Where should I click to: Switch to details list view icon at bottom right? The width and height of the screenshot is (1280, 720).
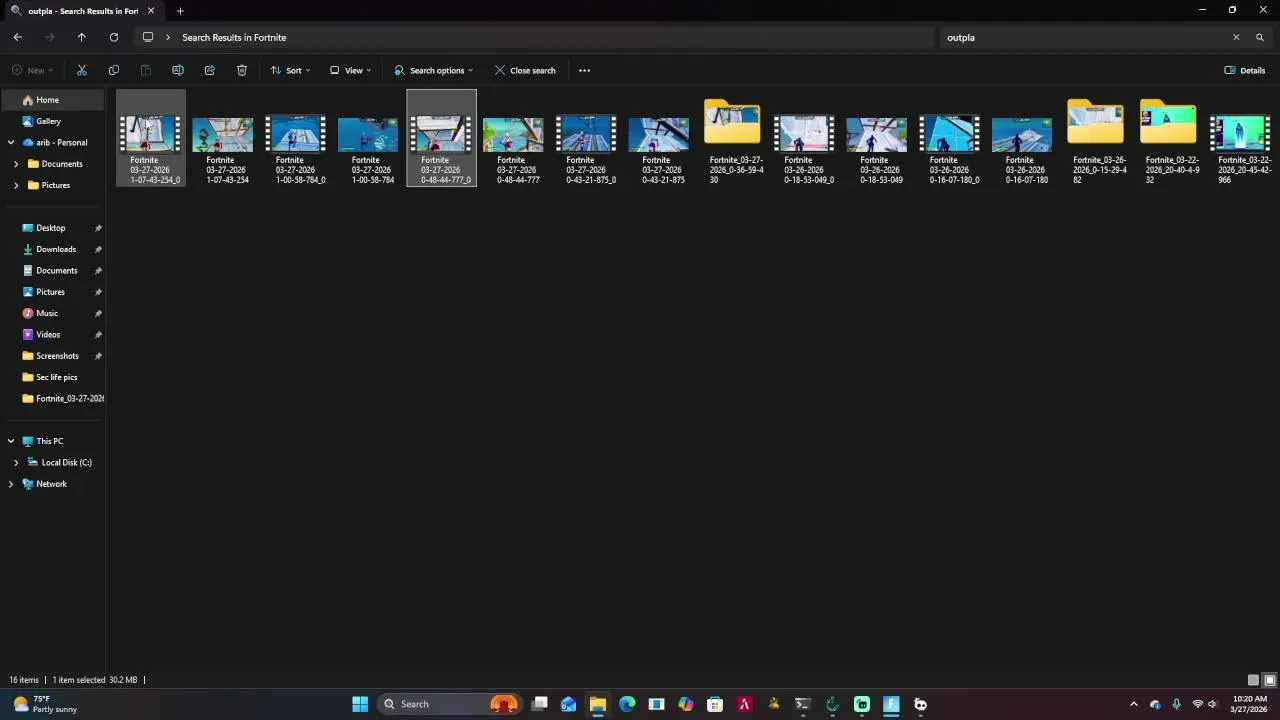coord(1253,680)
